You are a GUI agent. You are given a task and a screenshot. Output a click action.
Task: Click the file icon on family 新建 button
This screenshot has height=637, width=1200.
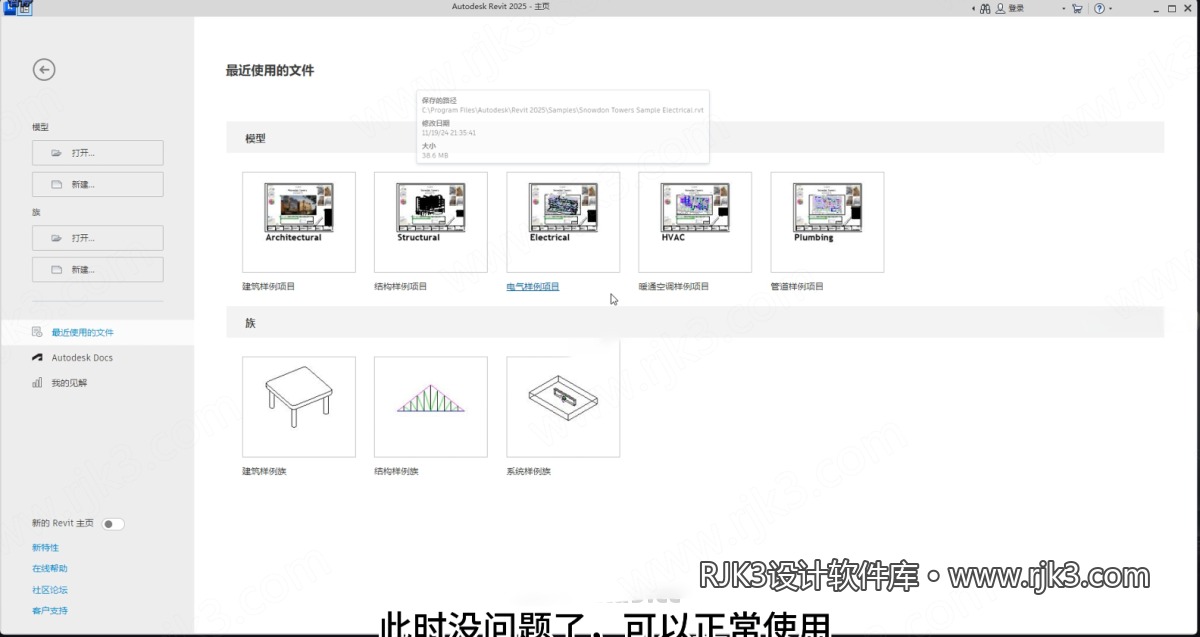(57, 270)
